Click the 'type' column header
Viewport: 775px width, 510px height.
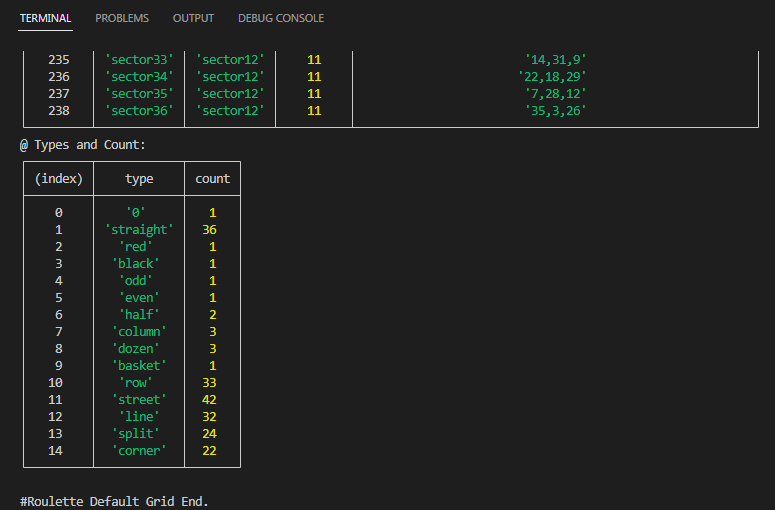pos(139,178)
